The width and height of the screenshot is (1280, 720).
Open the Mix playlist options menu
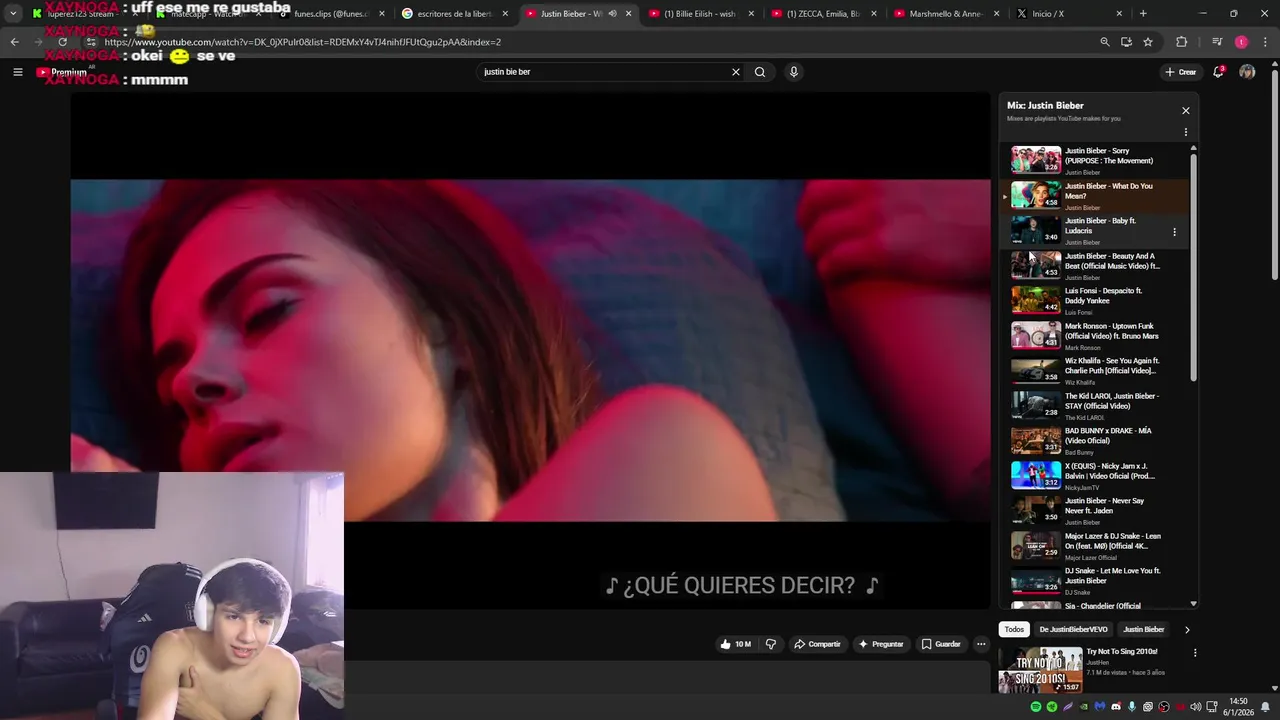1186,132
